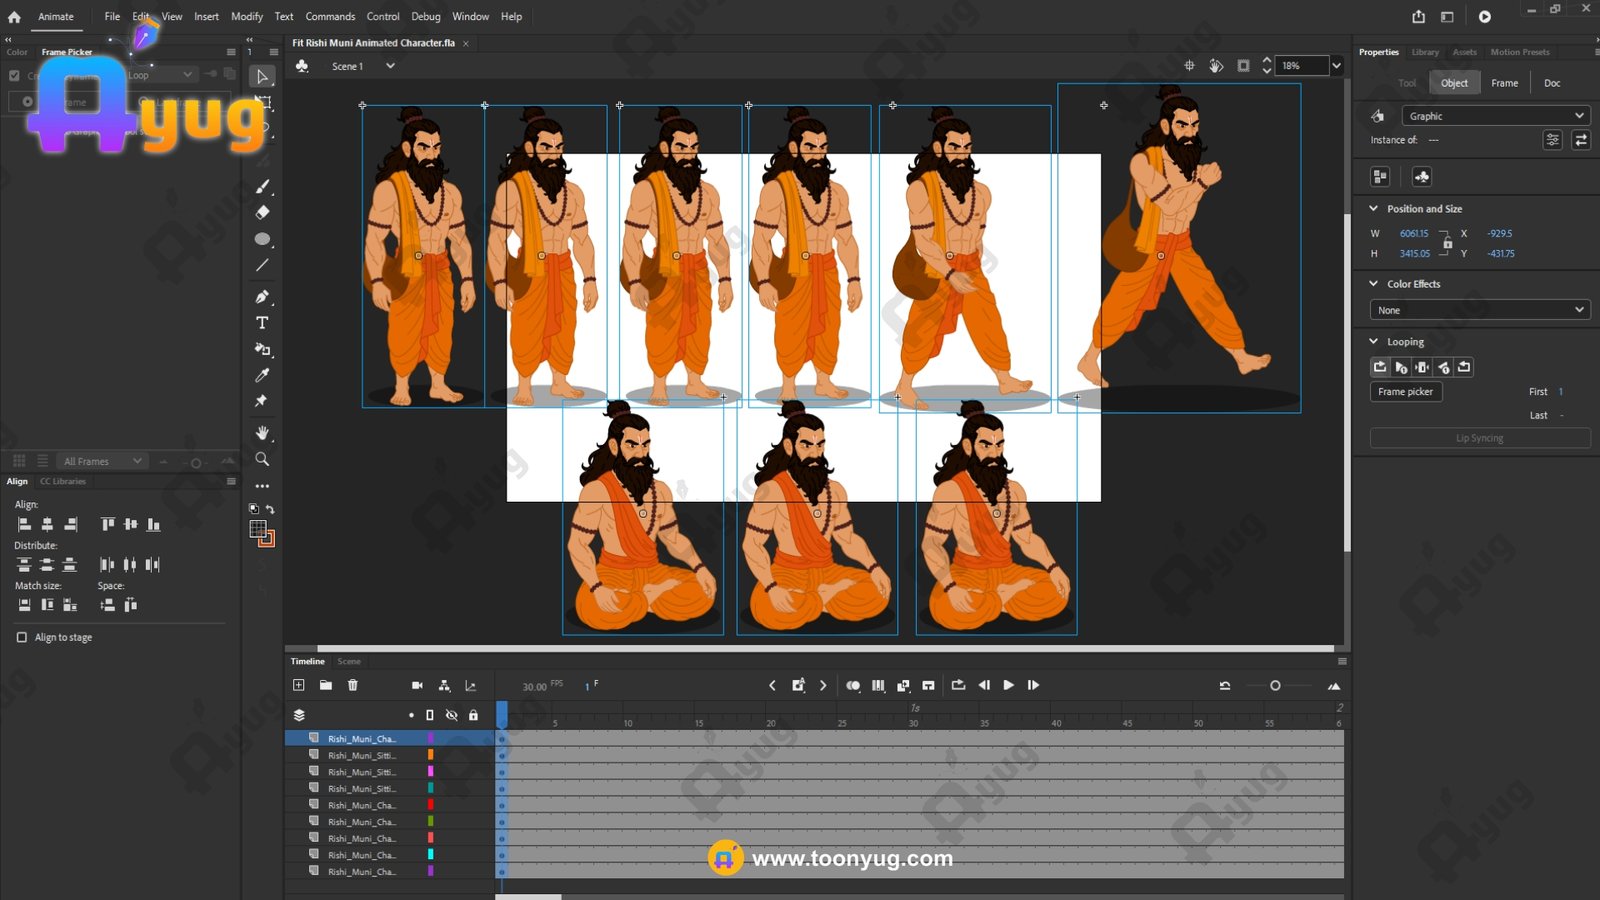Viewport: 1600px width, 900px height.
Task: Click the delete layer trash icon
Action: (x=352, y=685)
